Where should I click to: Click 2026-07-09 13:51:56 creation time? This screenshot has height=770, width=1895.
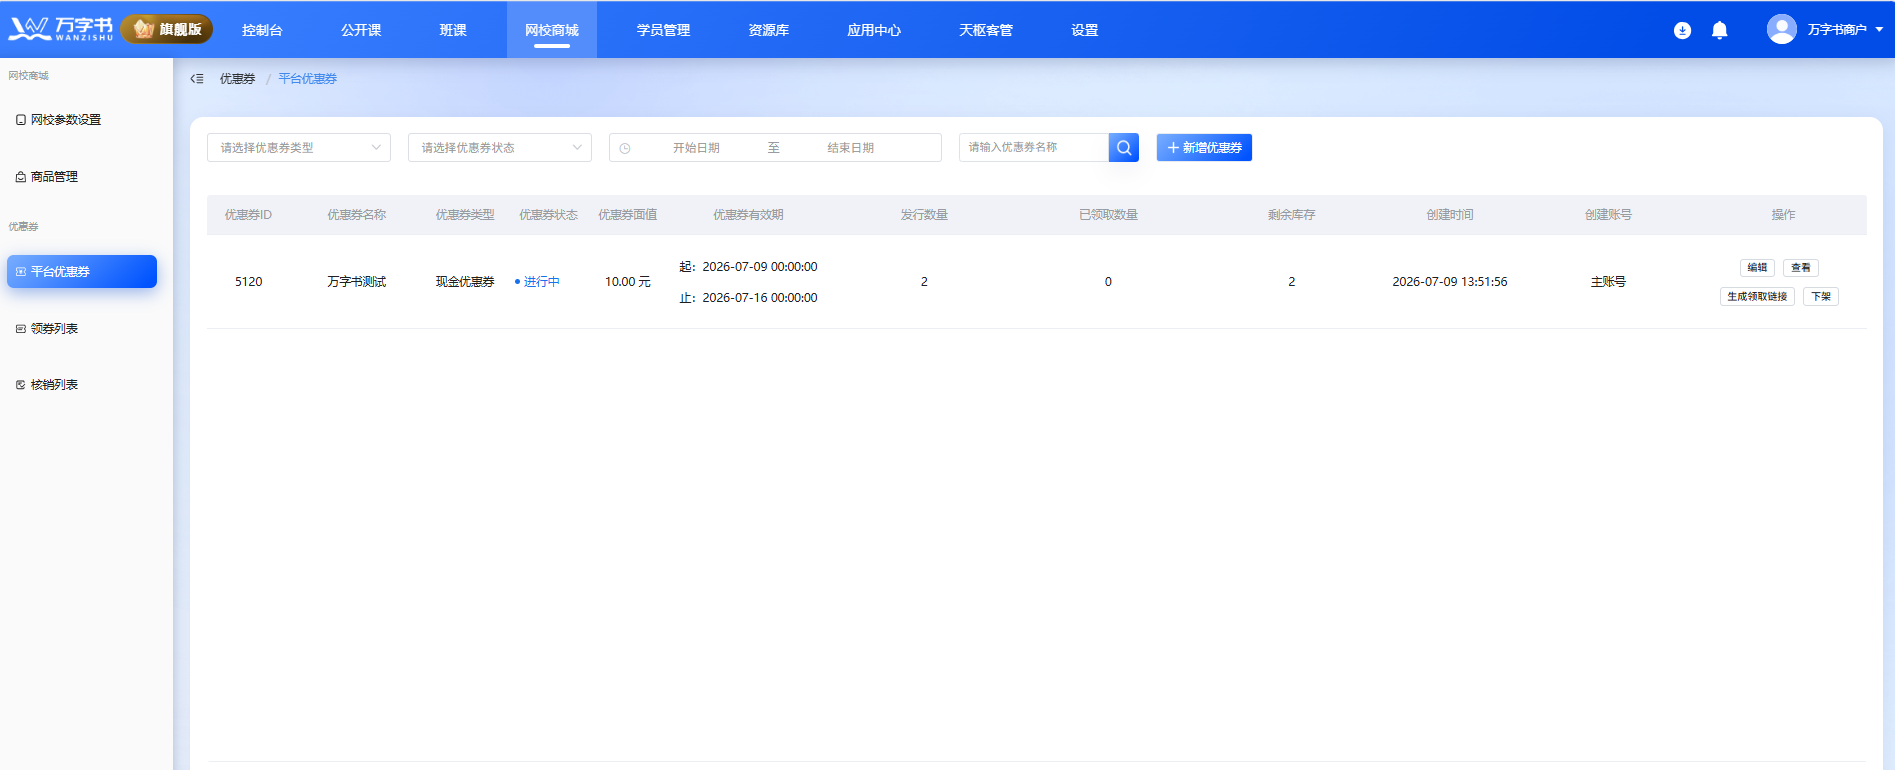pos(1450,282)
